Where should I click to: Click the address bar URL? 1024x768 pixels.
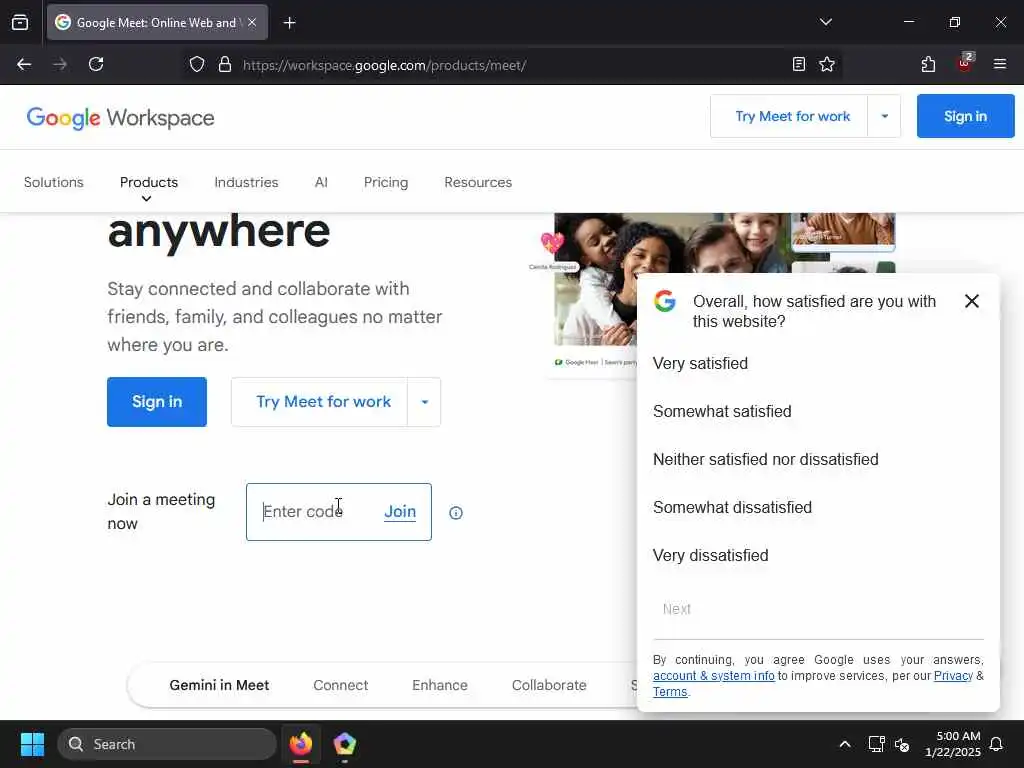[x=384, y=65]
